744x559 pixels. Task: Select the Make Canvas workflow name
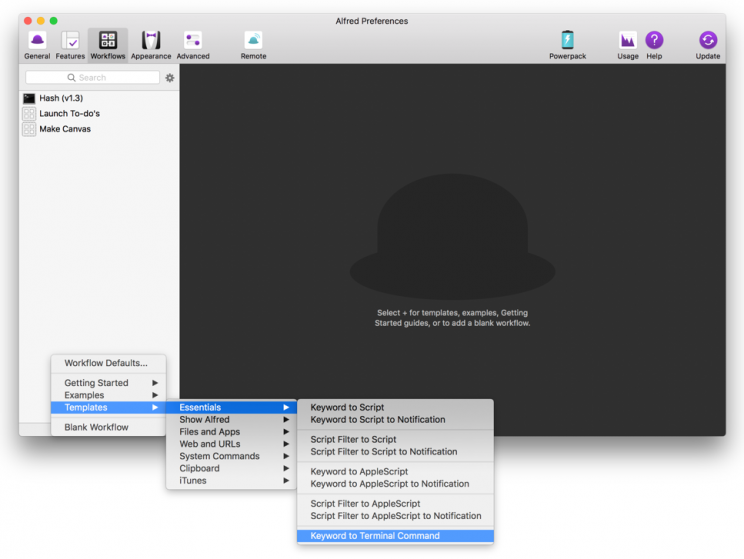tap(65, 129)
